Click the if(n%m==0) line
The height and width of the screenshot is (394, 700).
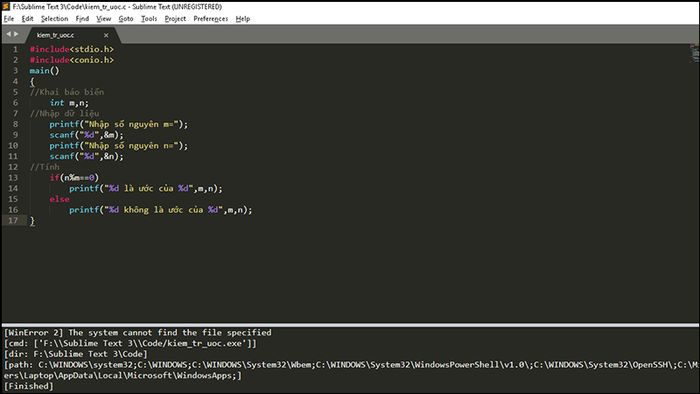(x=74, y=178)
